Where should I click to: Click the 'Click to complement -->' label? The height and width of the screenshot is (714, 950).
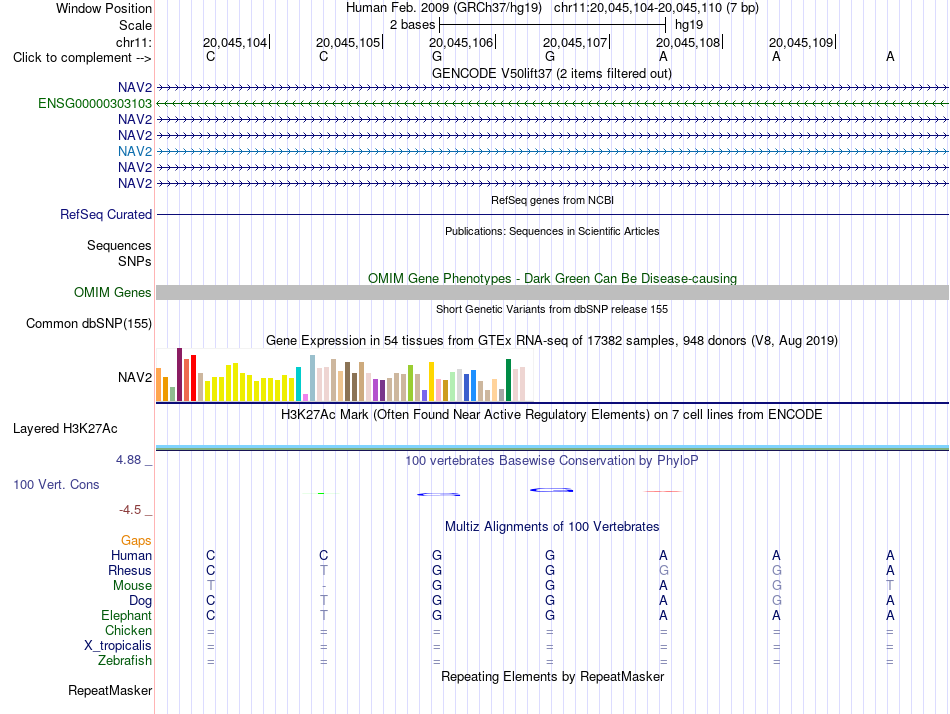tap(82, 58)
